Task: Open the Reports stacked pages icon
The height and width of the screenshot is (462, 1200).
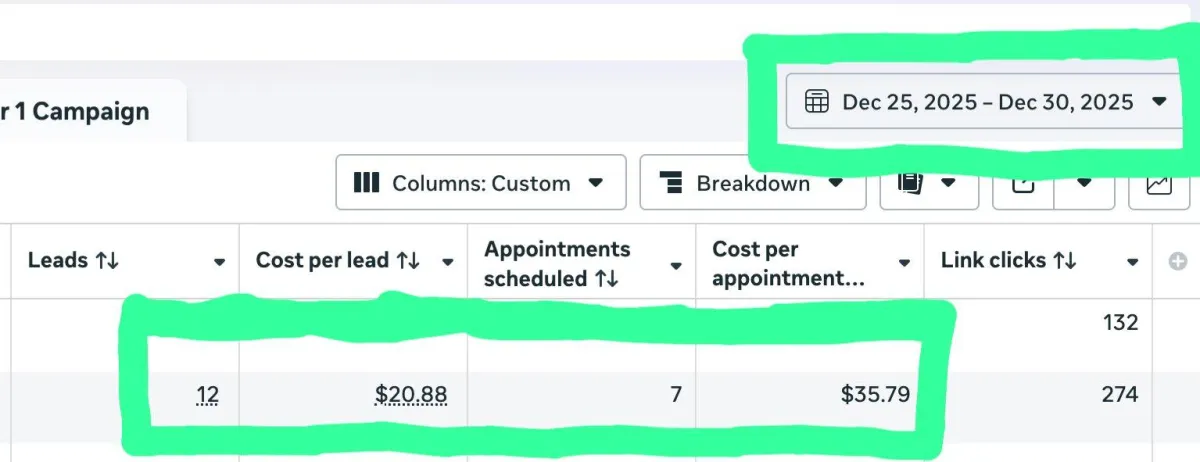Action: coord(909,183)
